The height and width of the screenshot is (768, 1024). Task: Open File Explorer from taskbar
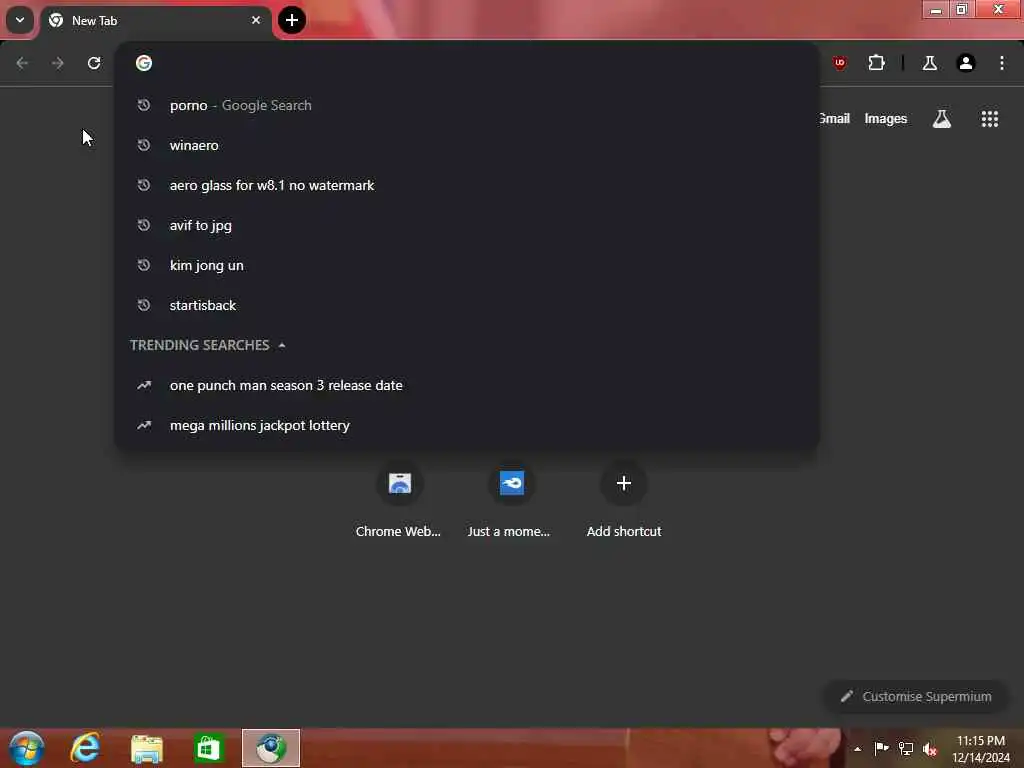(x=146, y=748)
